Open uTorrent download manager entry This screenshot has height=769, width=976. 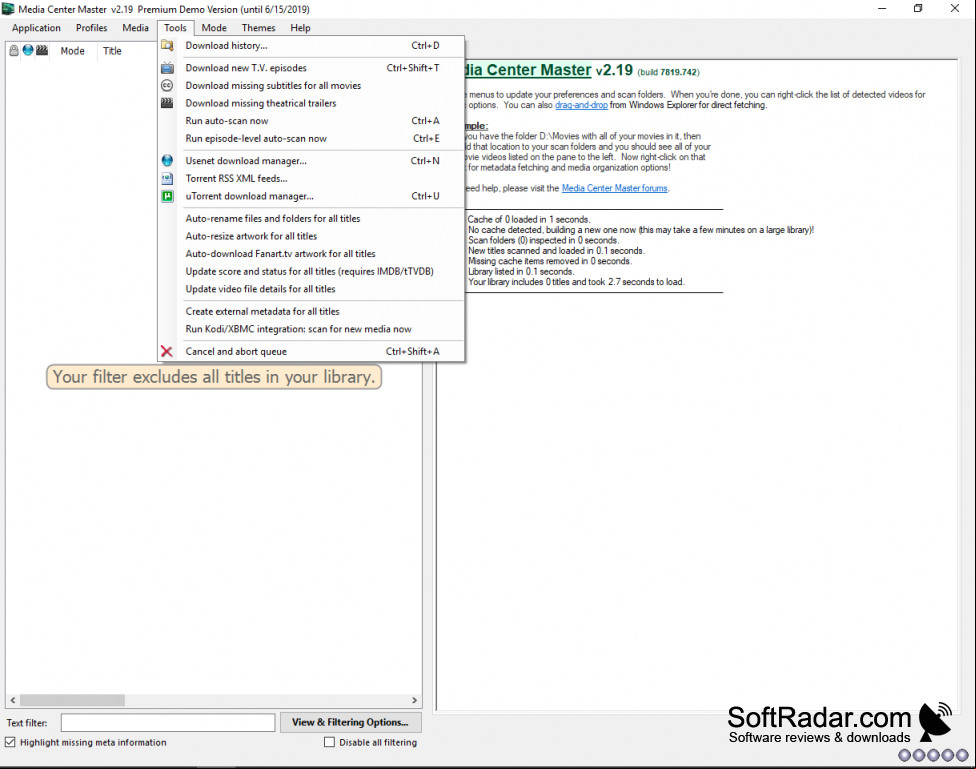click(x=311, y=196)
